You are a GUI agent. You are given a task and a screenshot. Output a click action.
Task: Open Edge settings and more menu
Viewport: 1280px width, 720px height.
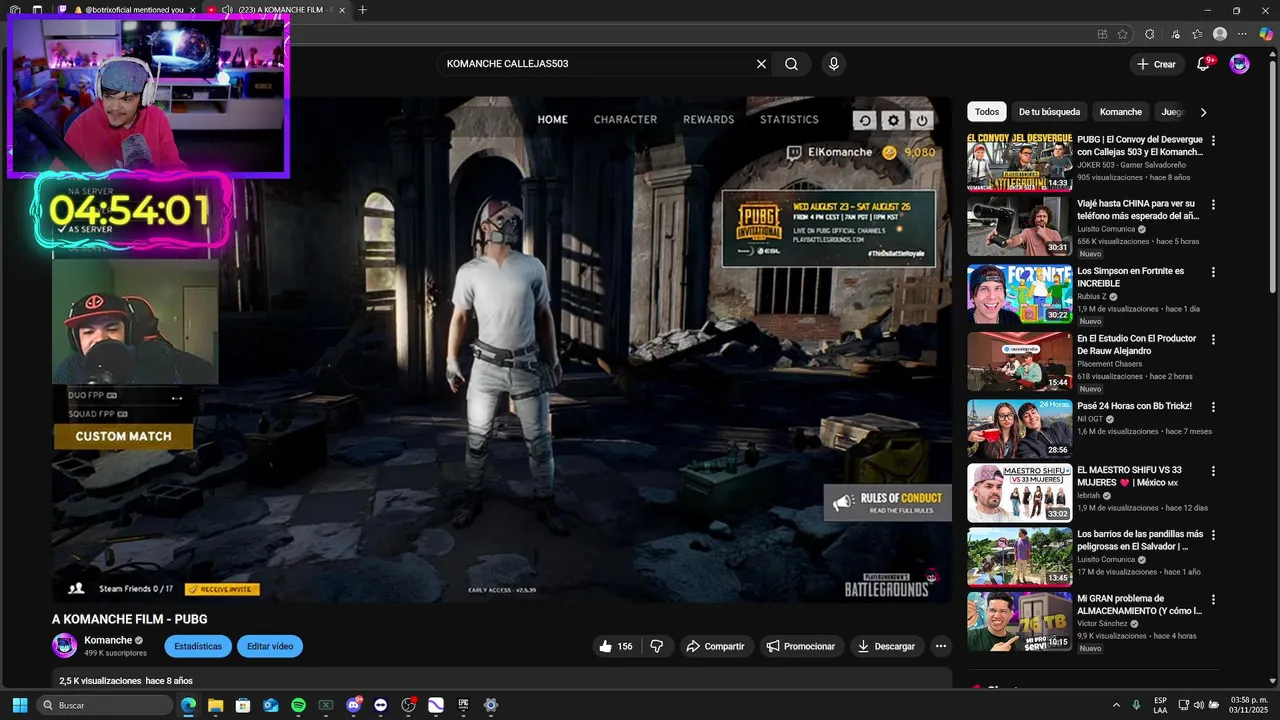click(x=1243, y=34)
